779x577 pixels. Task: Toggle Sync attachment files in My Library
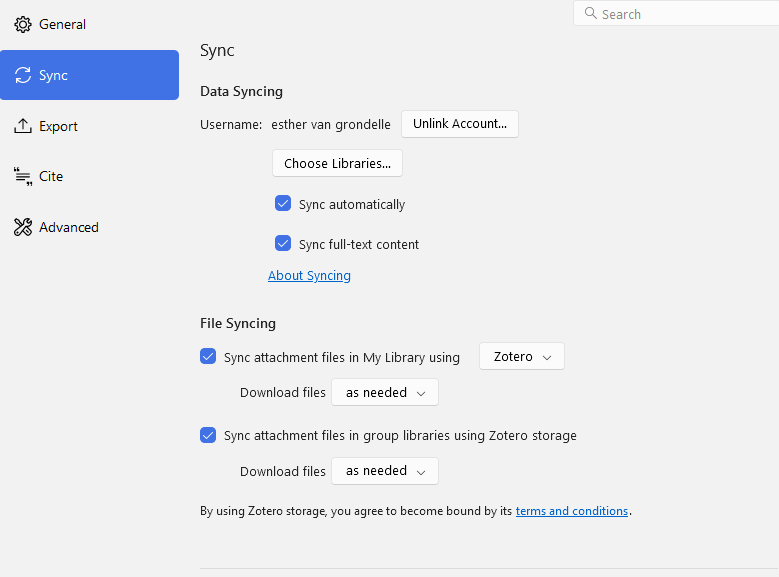[208, 356]
